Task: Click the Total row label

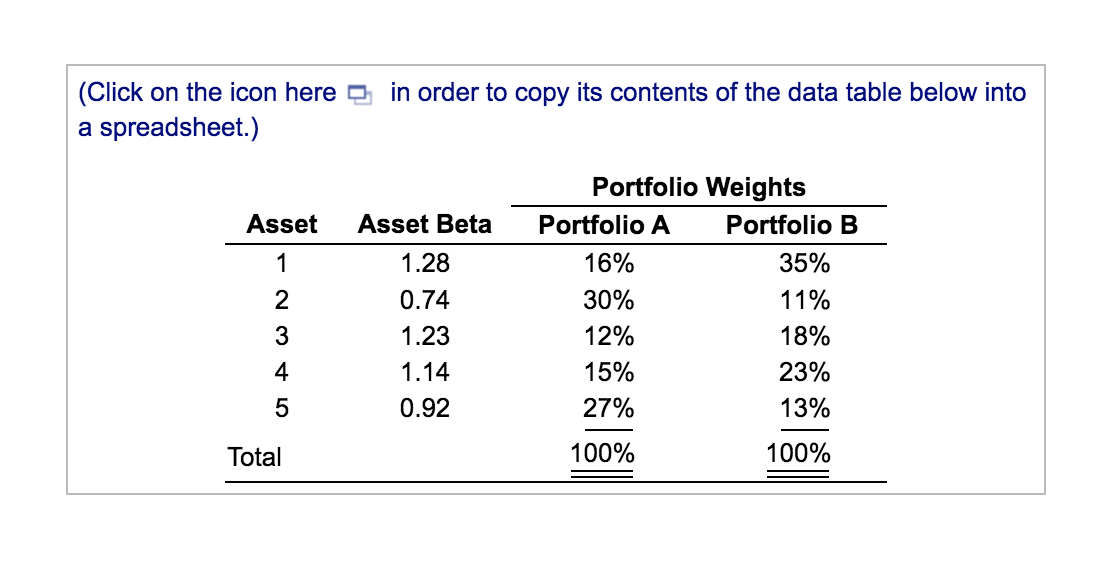Action: (254, 457)
